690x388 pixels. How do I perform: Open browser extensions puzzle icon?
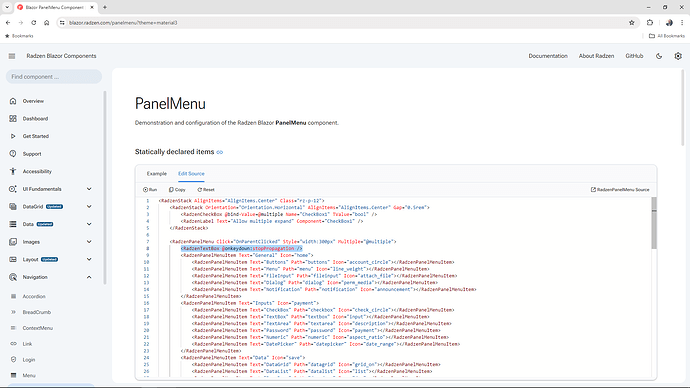point(650,23)
